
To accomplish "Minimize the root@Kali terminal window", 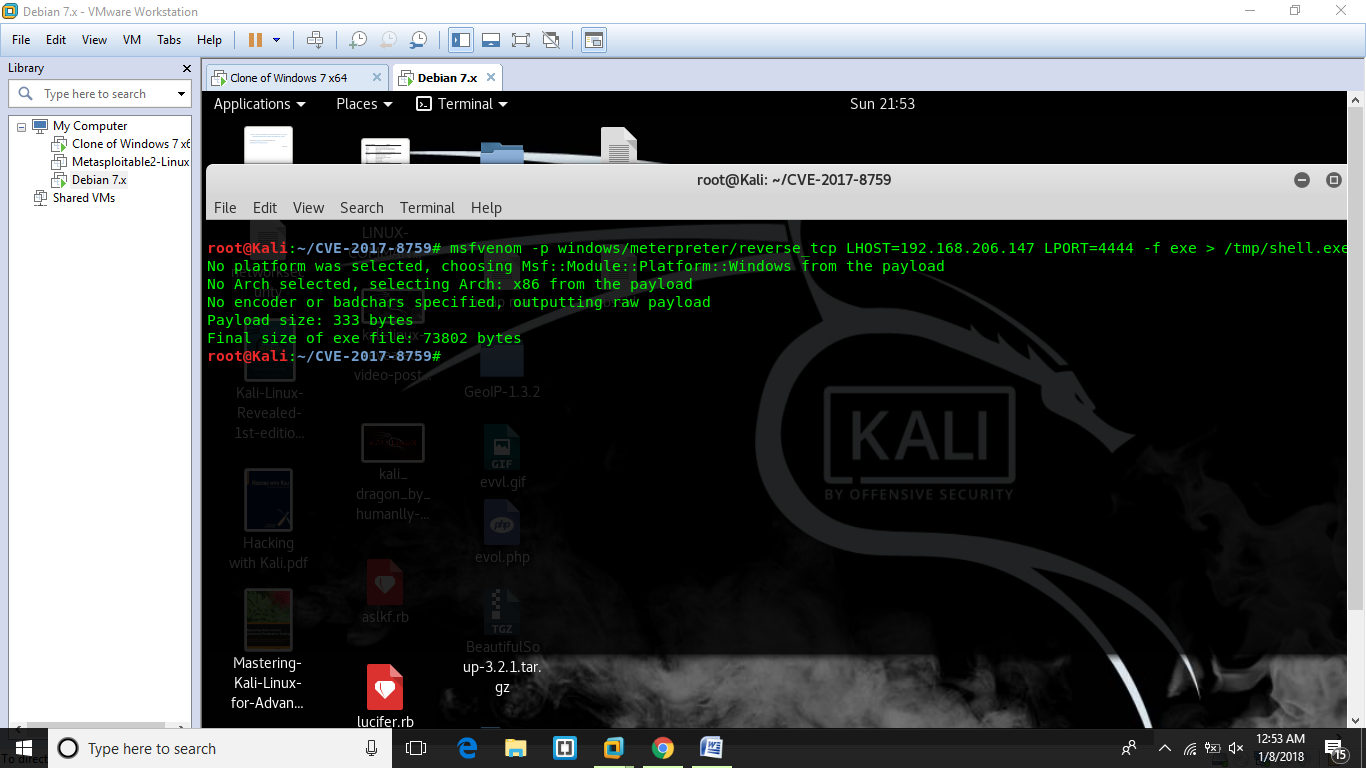I will pyautogui.click(x=1302, y=180).
